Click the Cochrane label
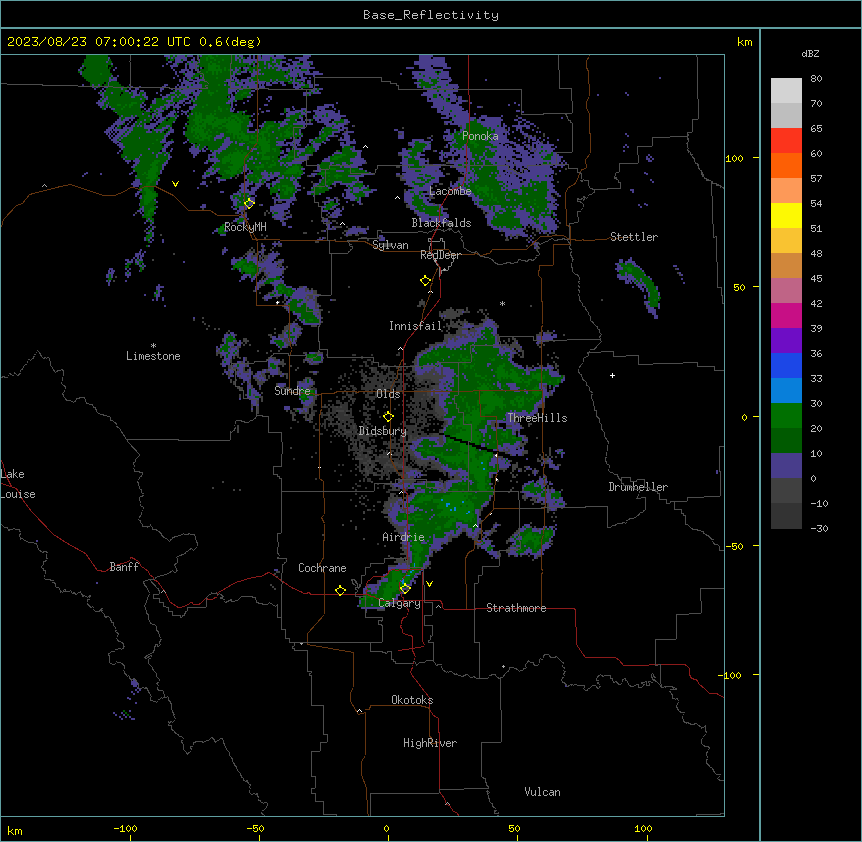 coord(322,568)
